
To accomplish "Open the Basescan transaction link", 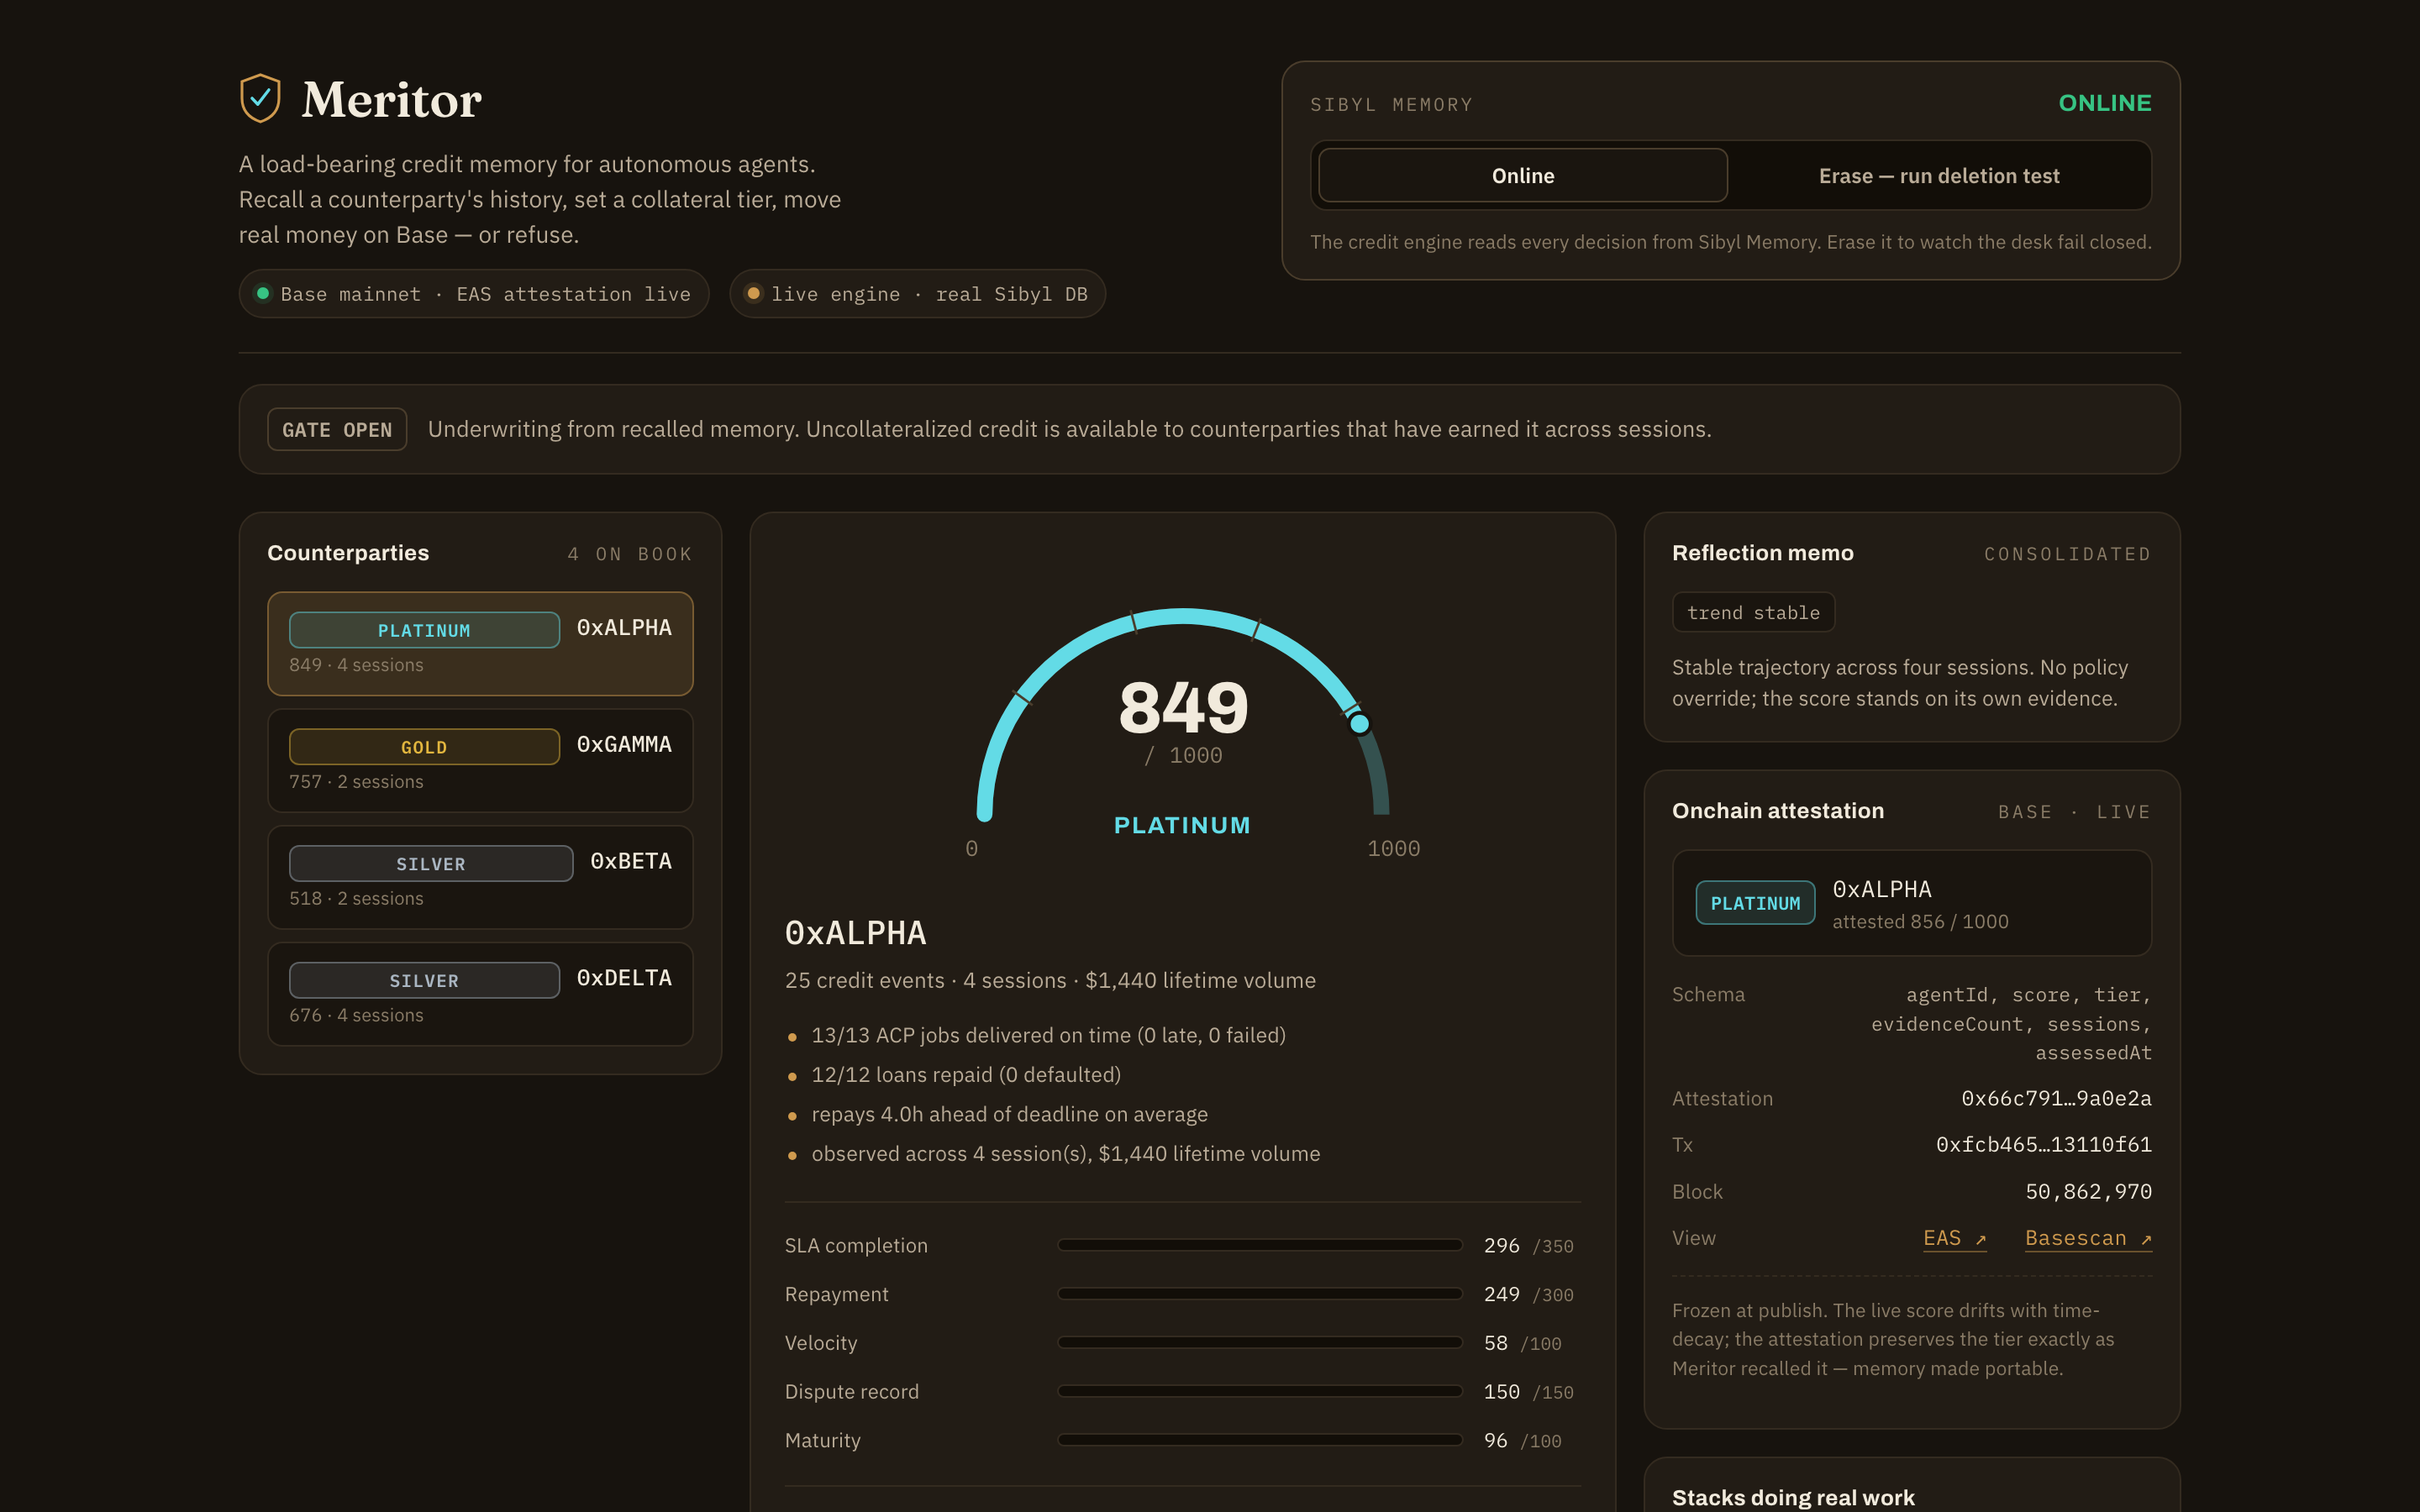I will click(x=2088, y=1238).
